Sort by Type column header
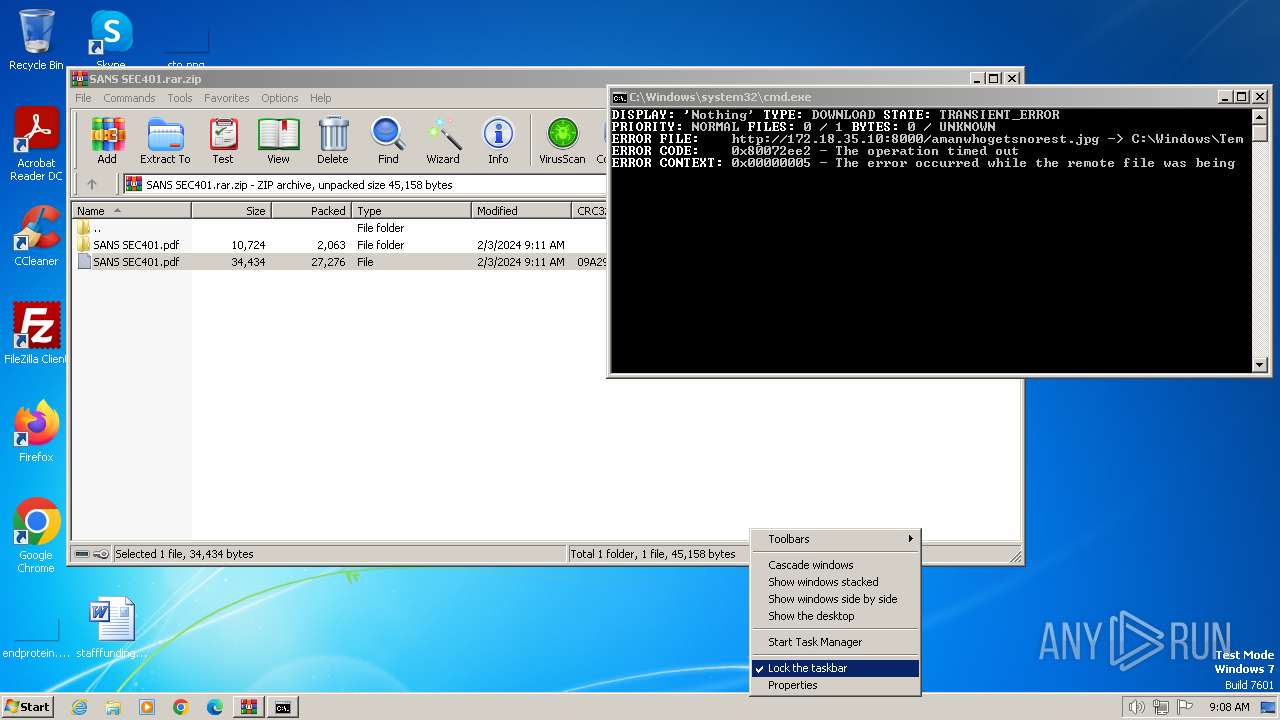 [411, 211]
